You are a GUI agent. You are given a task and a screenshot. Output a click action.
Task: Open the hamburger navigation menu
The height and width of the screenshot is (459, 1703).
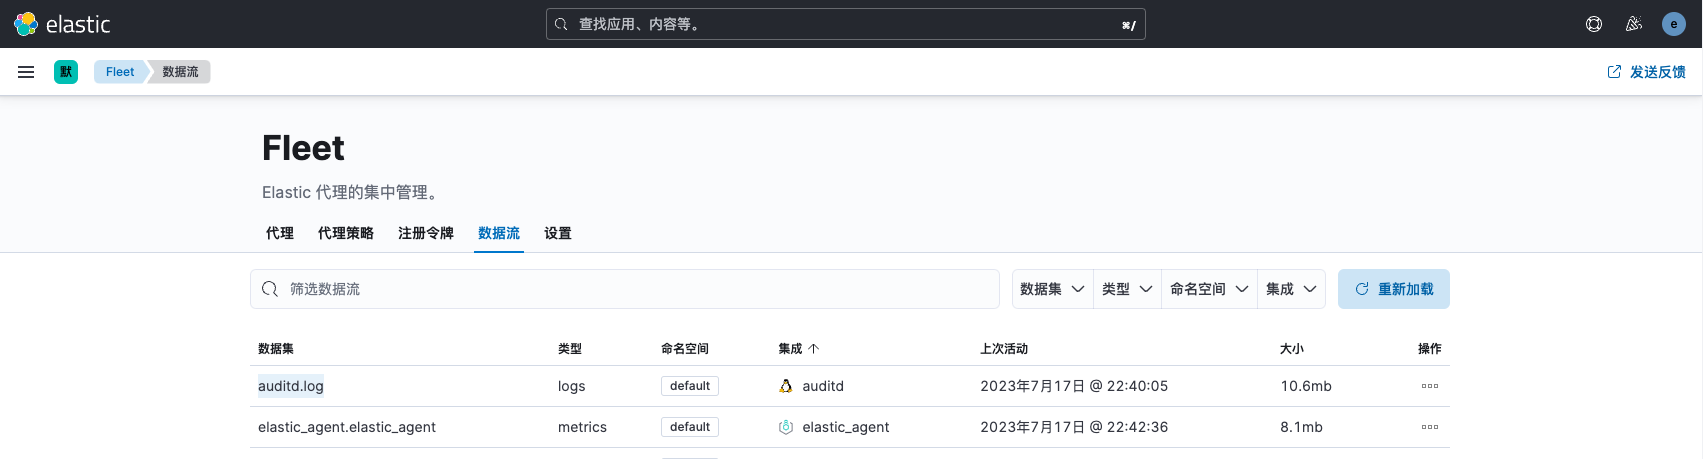pyautogui.click(x=26, y=72)
